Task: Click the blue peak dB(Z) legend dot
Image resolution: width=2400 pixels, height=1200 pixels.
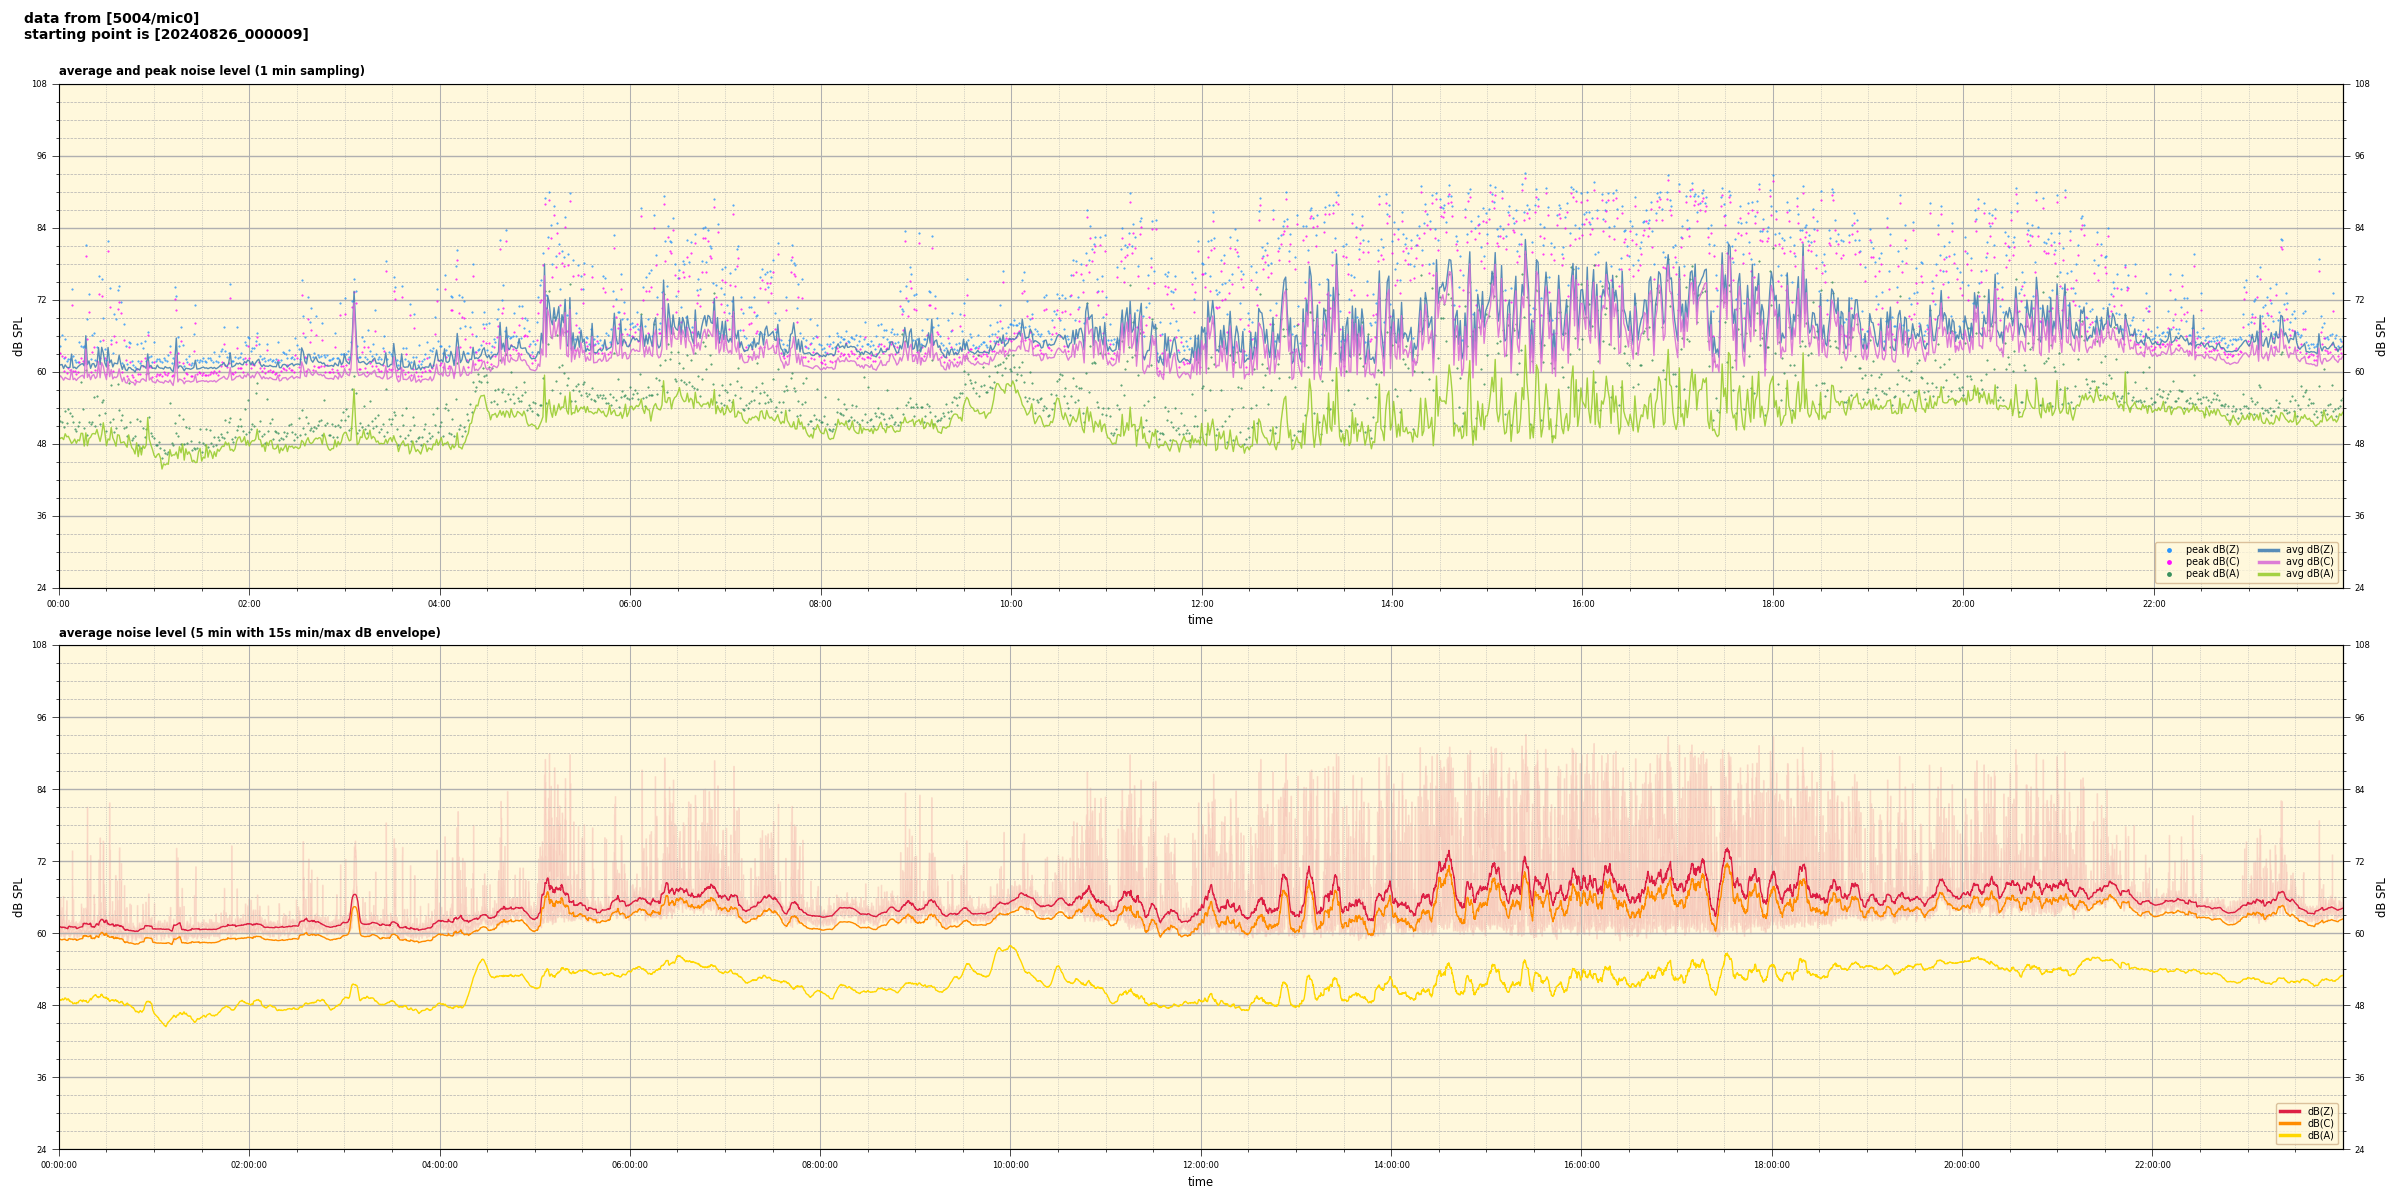Action: [x=2169, y=550]
